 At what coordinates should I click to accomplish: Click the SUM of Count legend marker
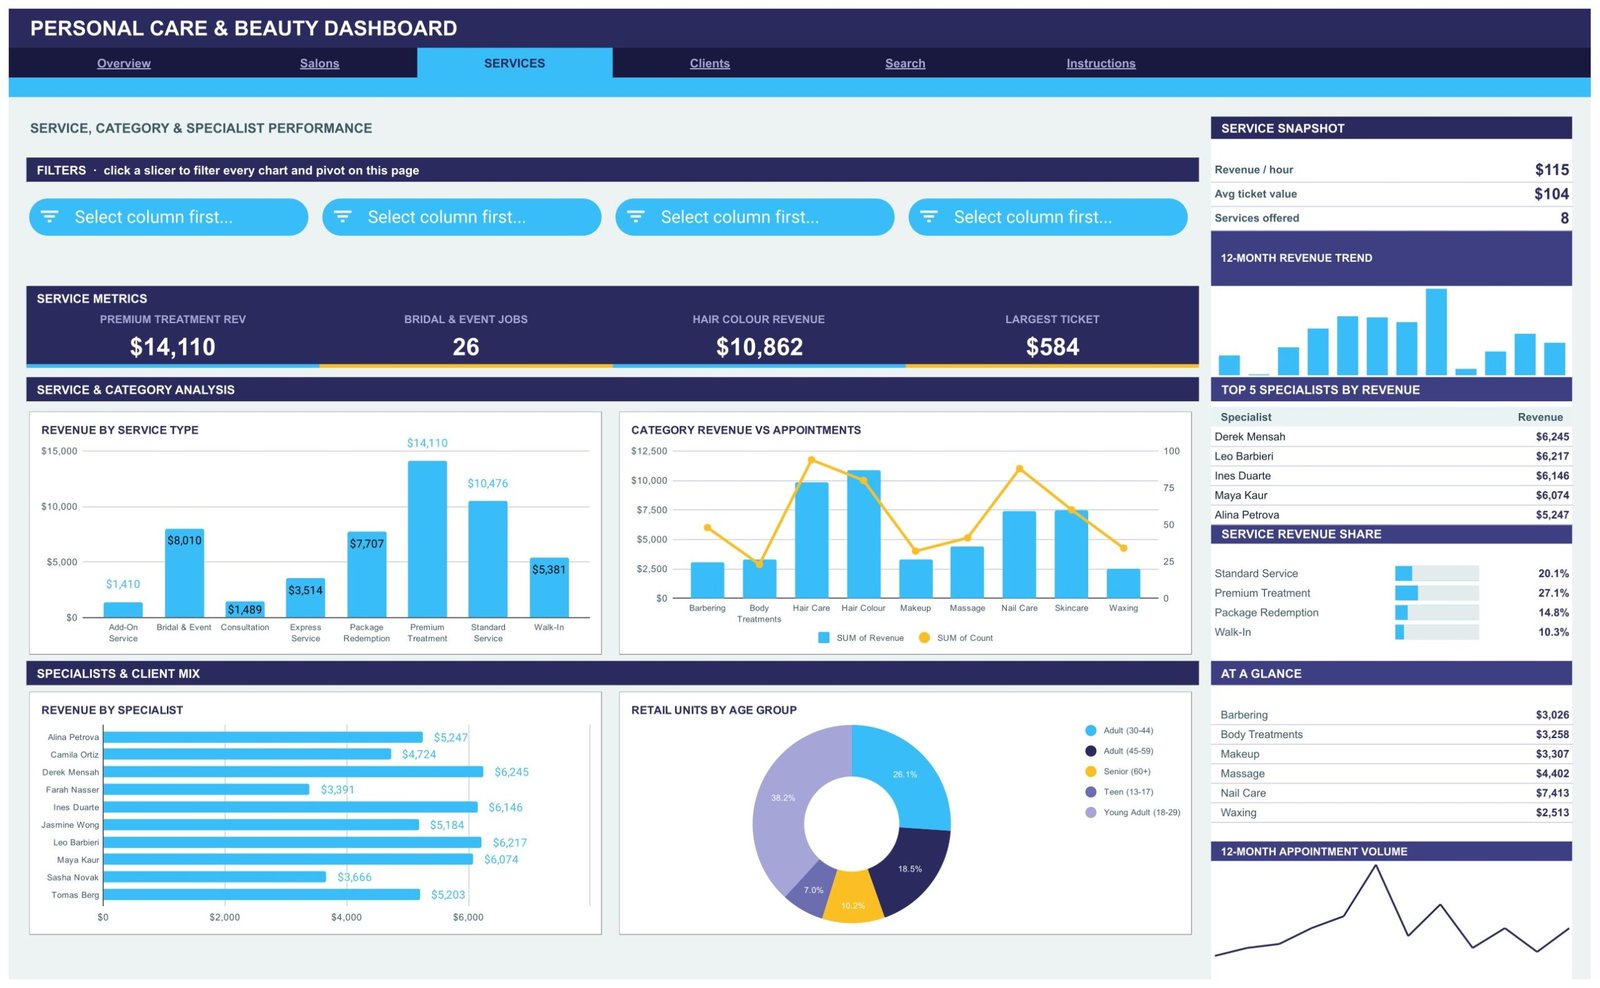[924, 638]
